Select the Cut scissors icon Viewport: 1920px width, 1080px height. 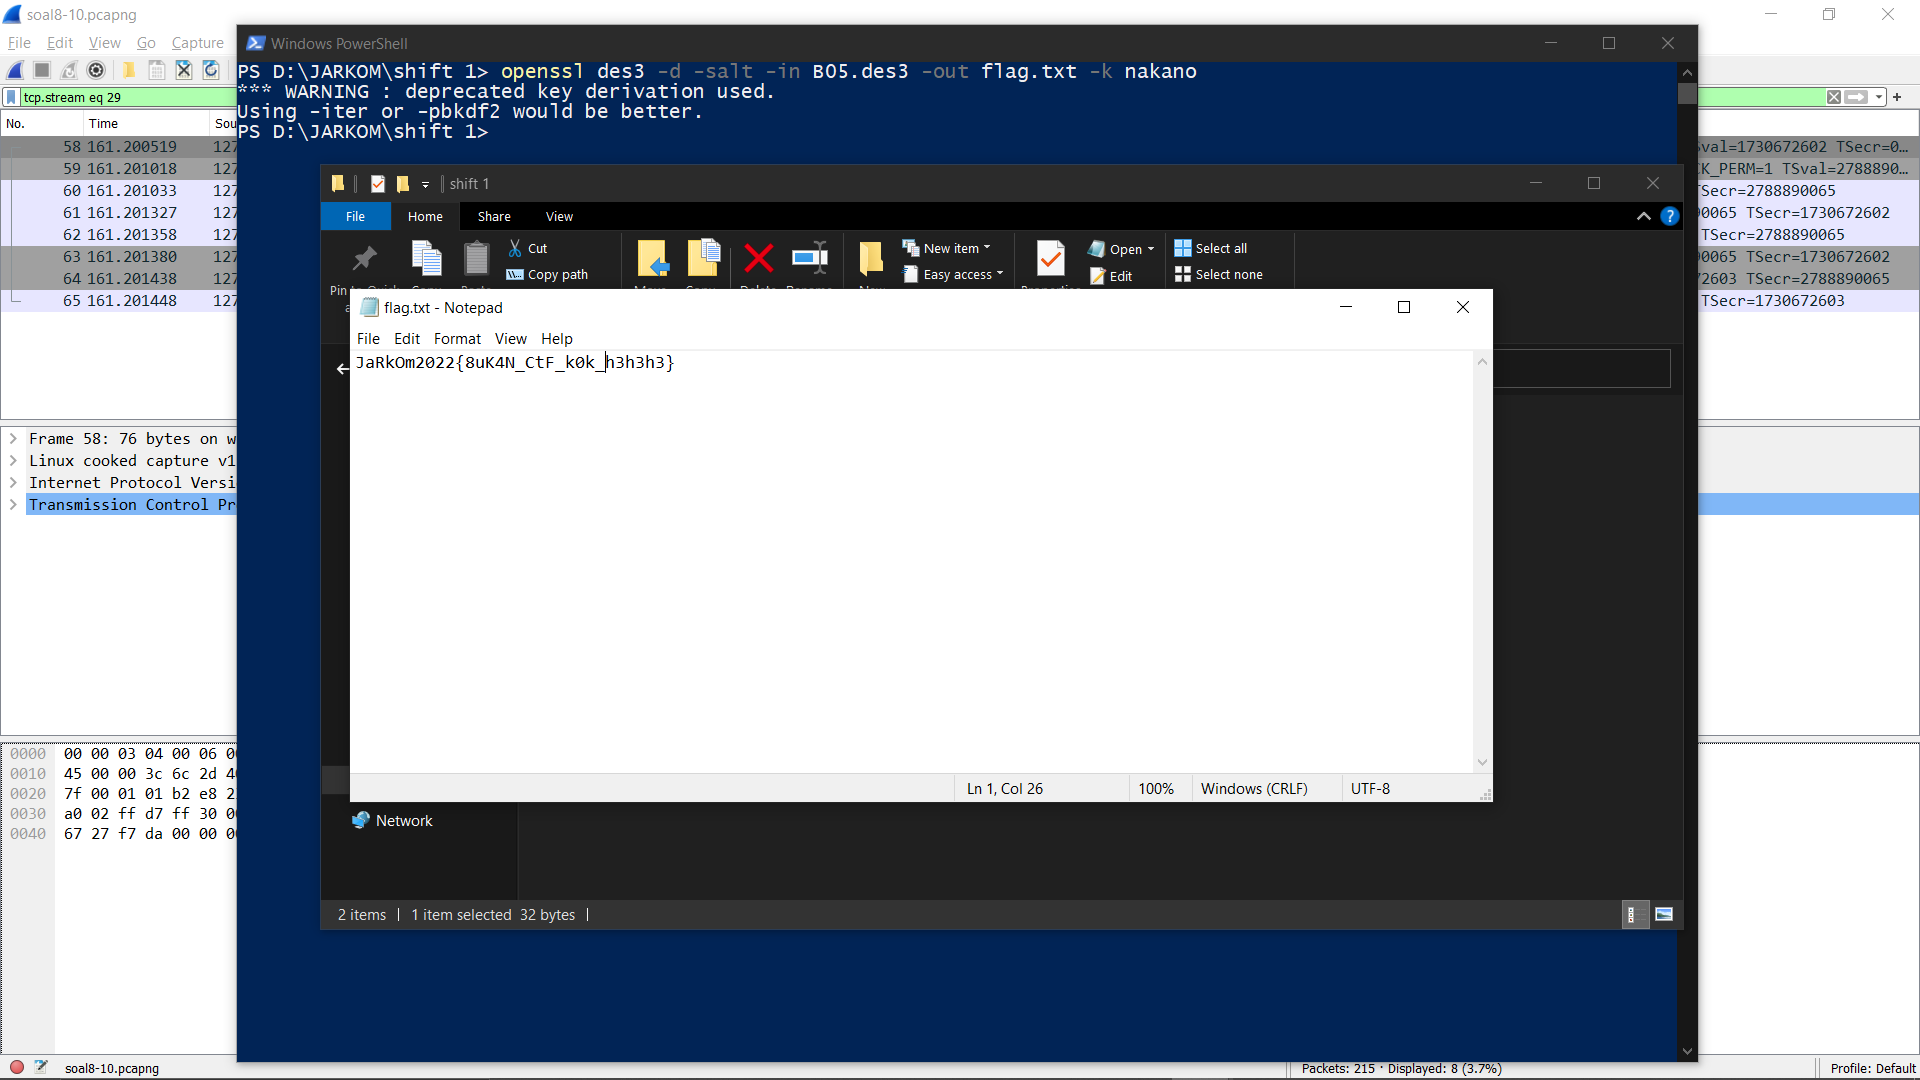click(x=515, y=247)
